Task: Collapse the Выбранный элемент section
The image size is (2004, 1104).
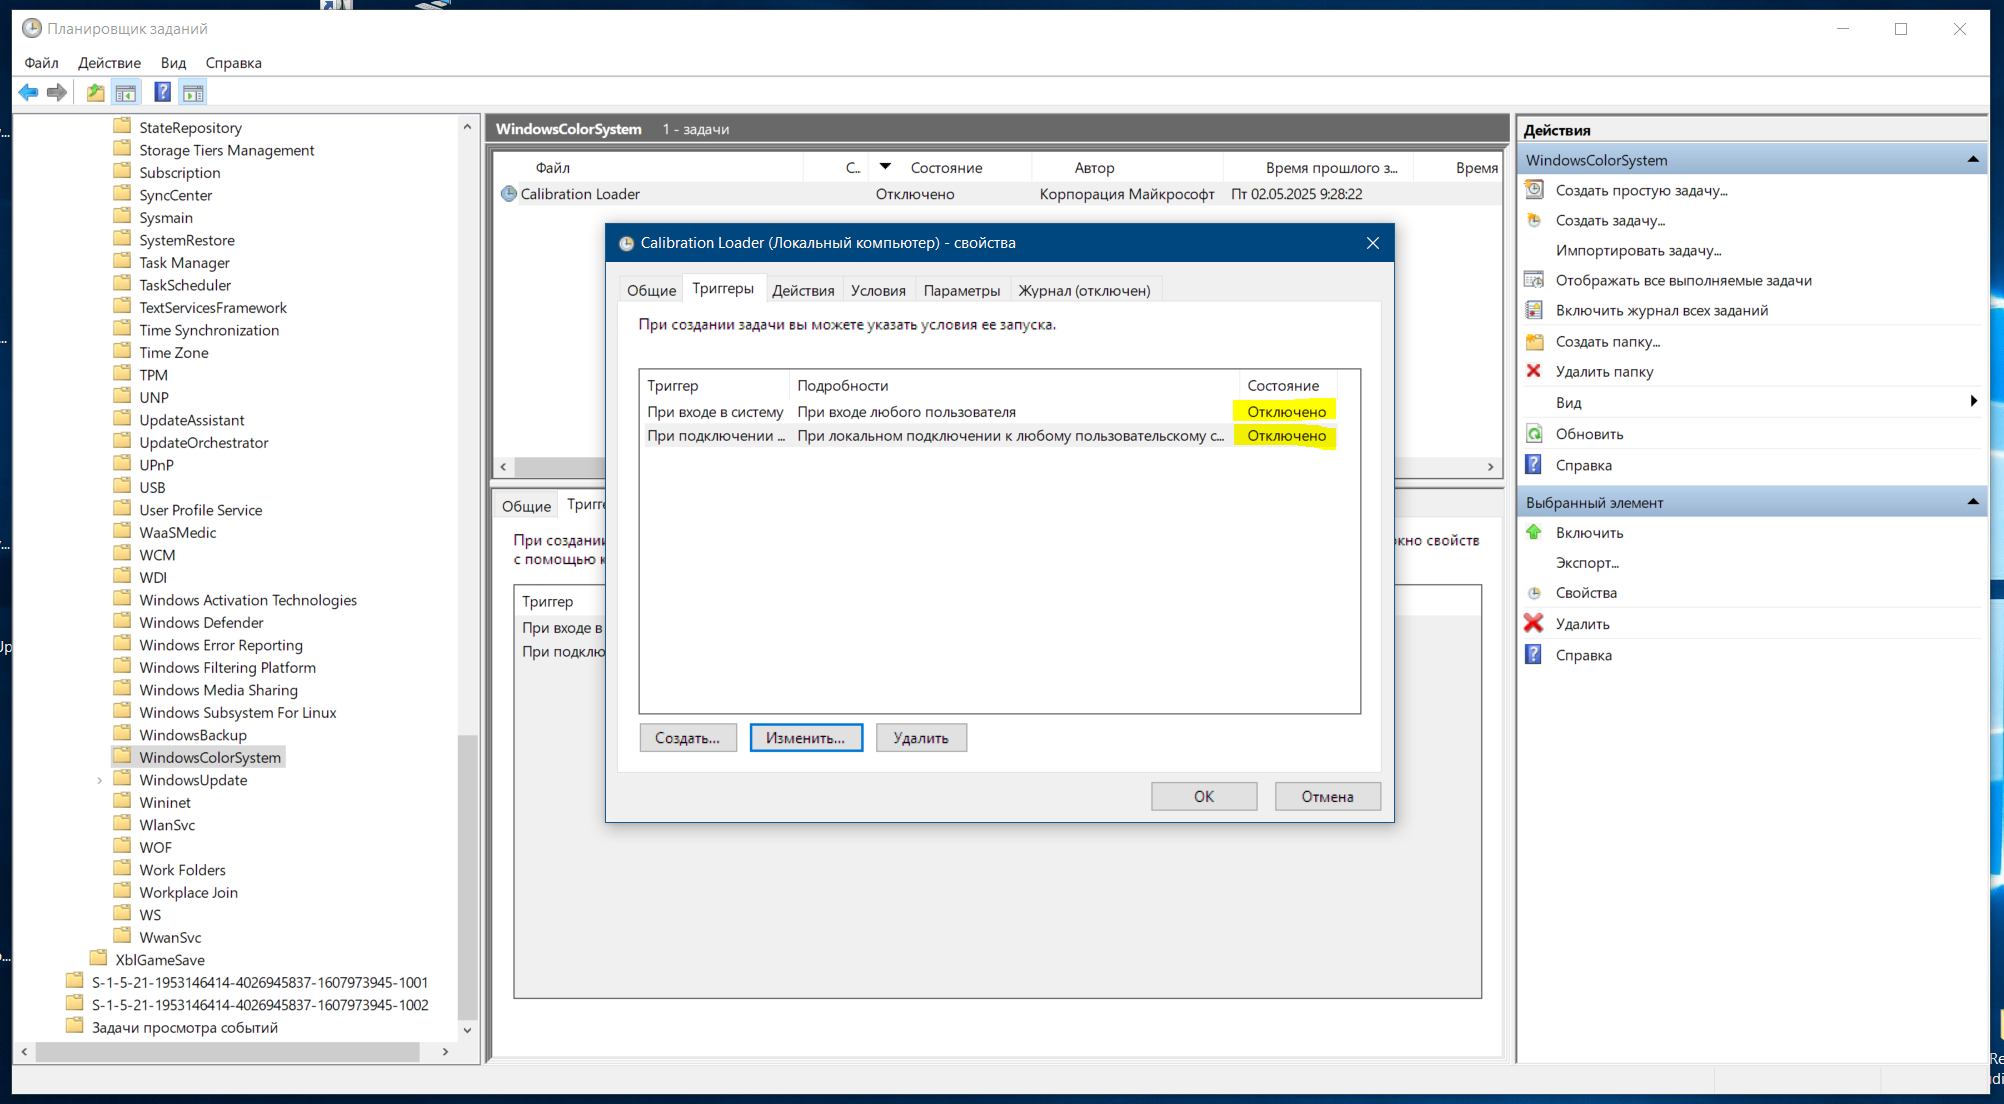Action: coord(1972,502)
